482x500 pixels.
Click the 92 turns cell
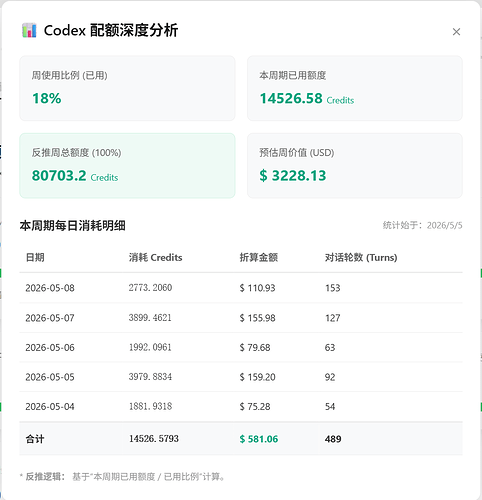click(330, 377)
